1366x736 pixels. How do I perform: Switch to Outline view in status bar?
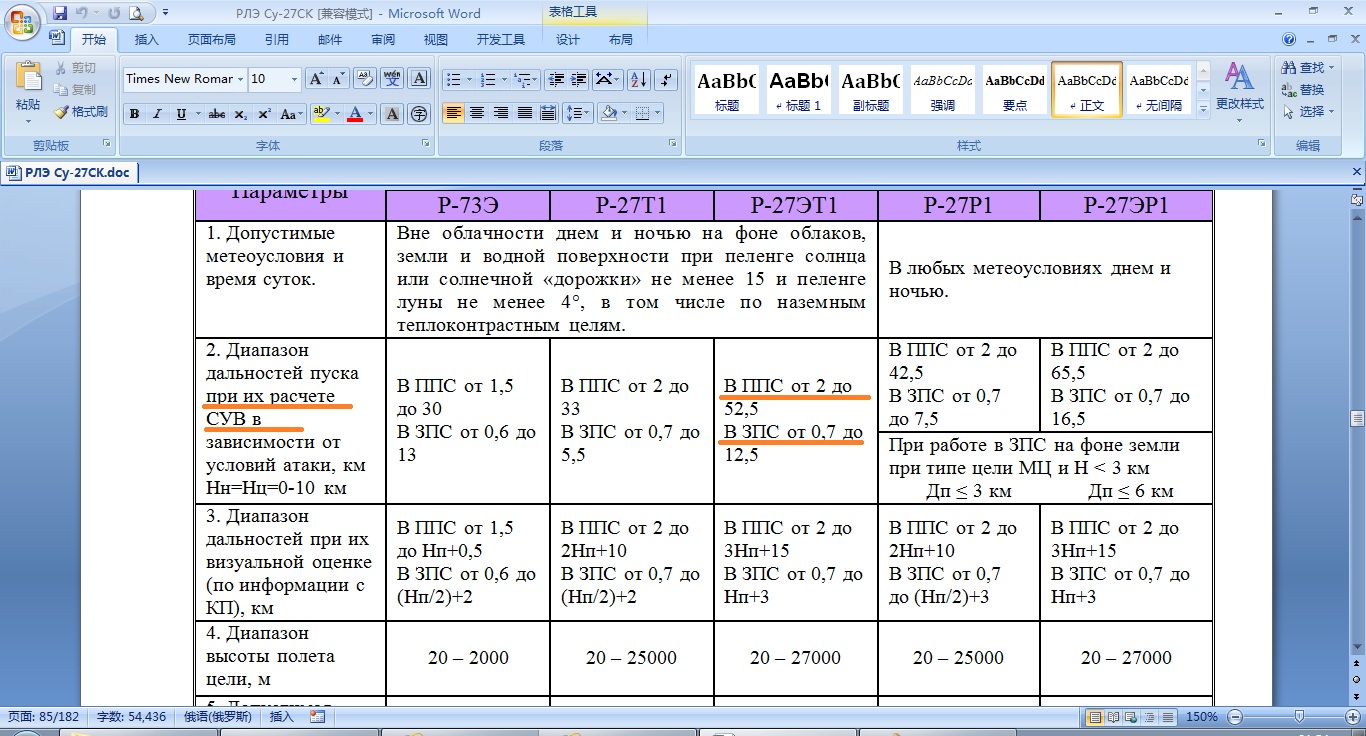[1149, 717]
